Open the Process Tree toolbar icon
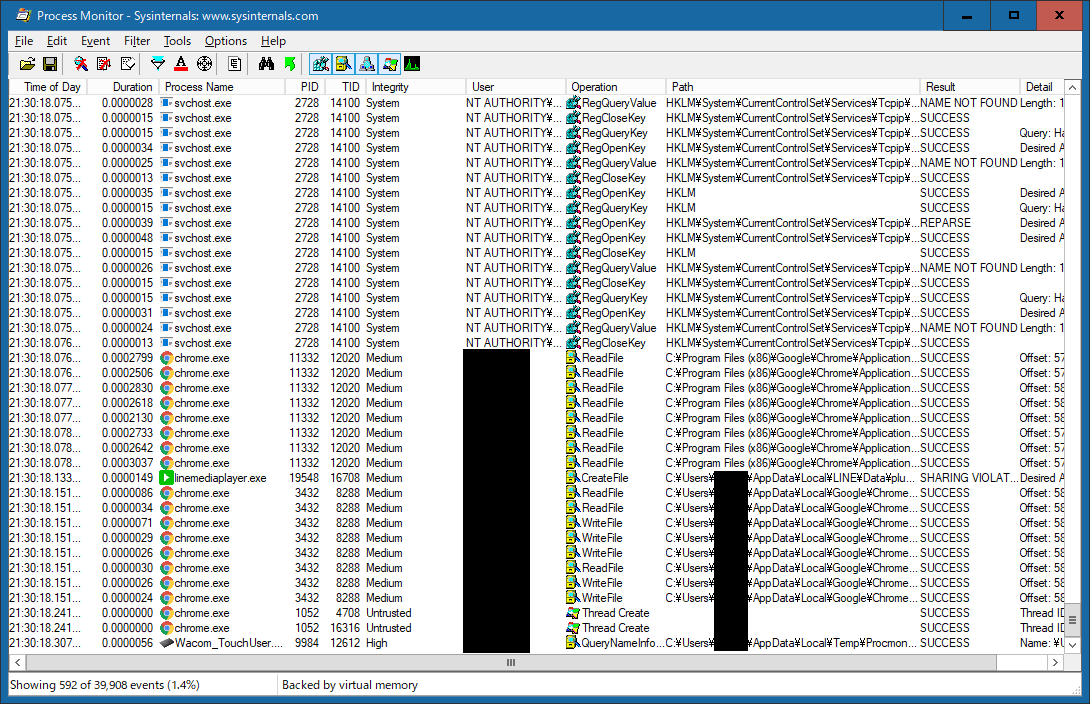 point(235,65)
